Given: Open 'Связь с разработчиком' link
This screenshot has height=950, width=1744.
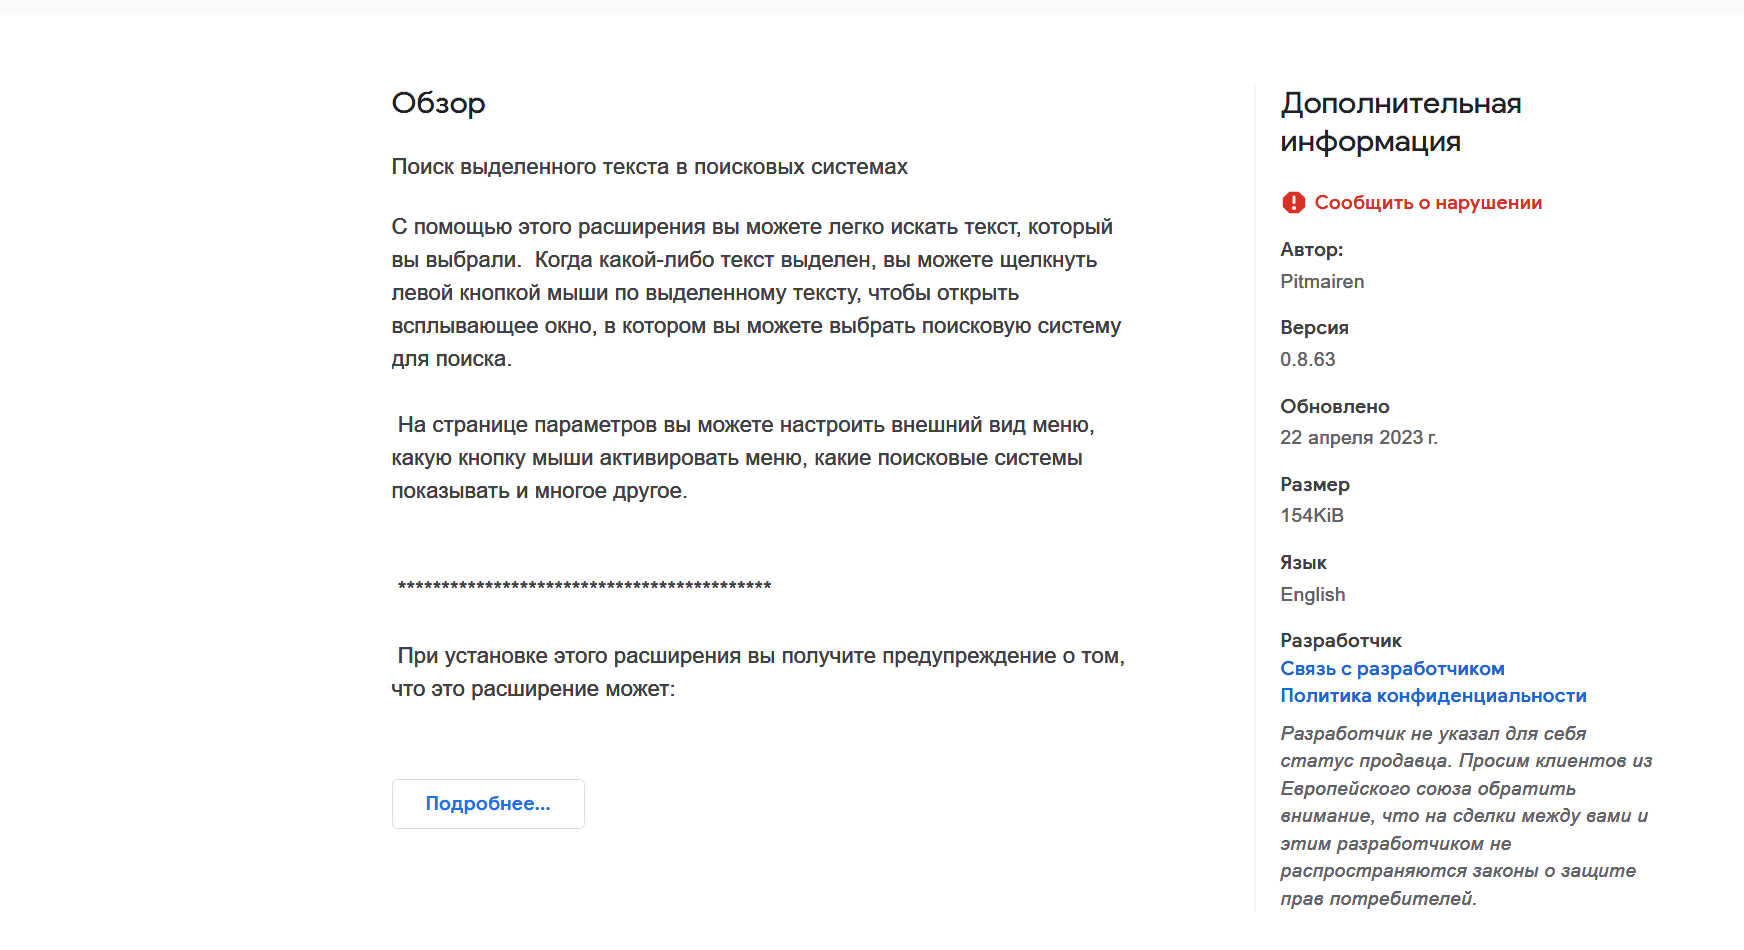Looking at the screenshot, I should click(x=1392, y=669).
